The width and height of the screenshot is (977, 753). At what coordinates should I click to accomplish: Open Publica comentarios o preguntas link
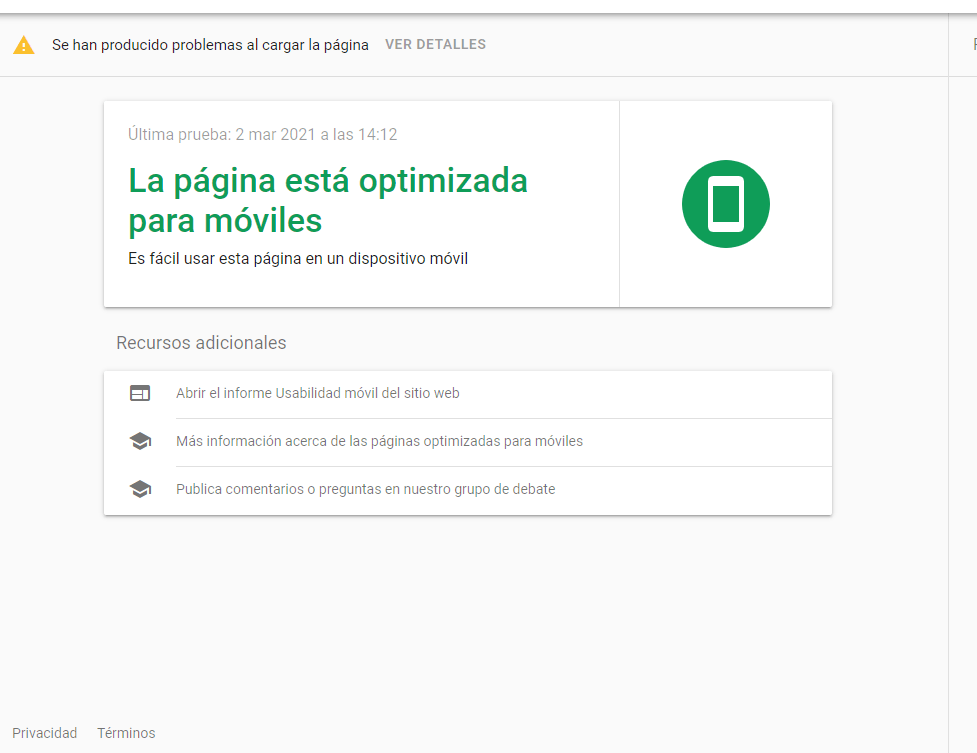[366, 489]
